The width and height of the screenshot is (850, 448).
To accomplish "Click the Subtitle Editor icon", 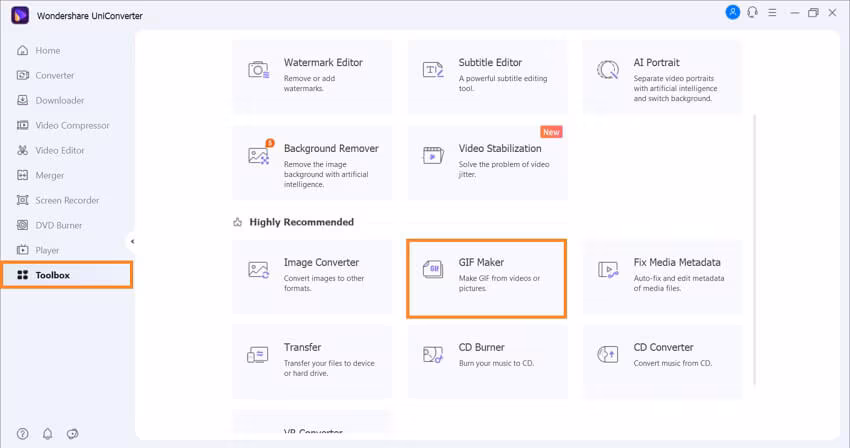I will (x=433, y=70).
